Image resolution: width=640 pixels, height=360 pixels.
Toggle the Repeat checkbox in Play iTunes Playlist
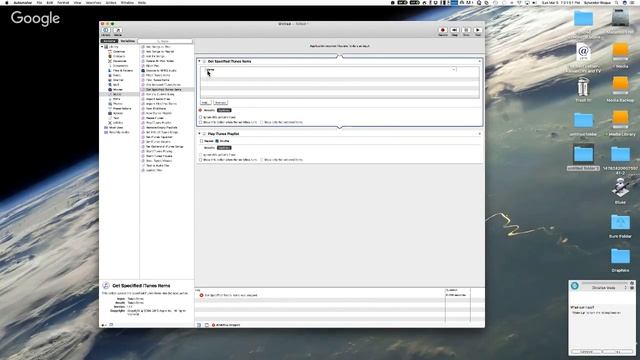202,141
